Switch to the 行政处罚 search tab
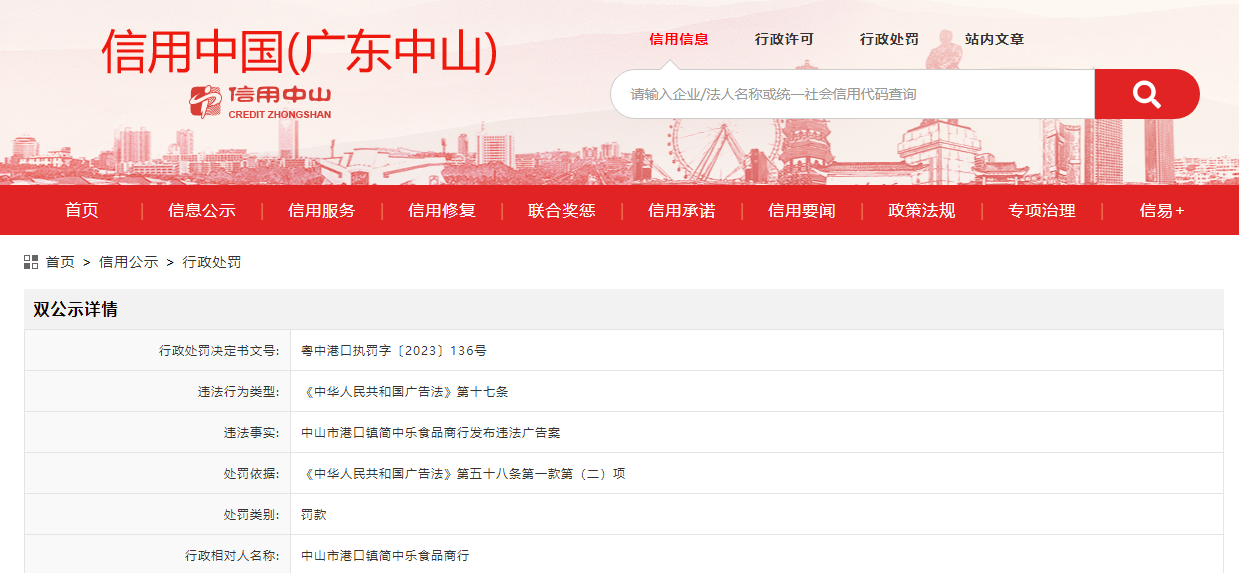Screen dimensions: 1239x573 tap(889, 40)
